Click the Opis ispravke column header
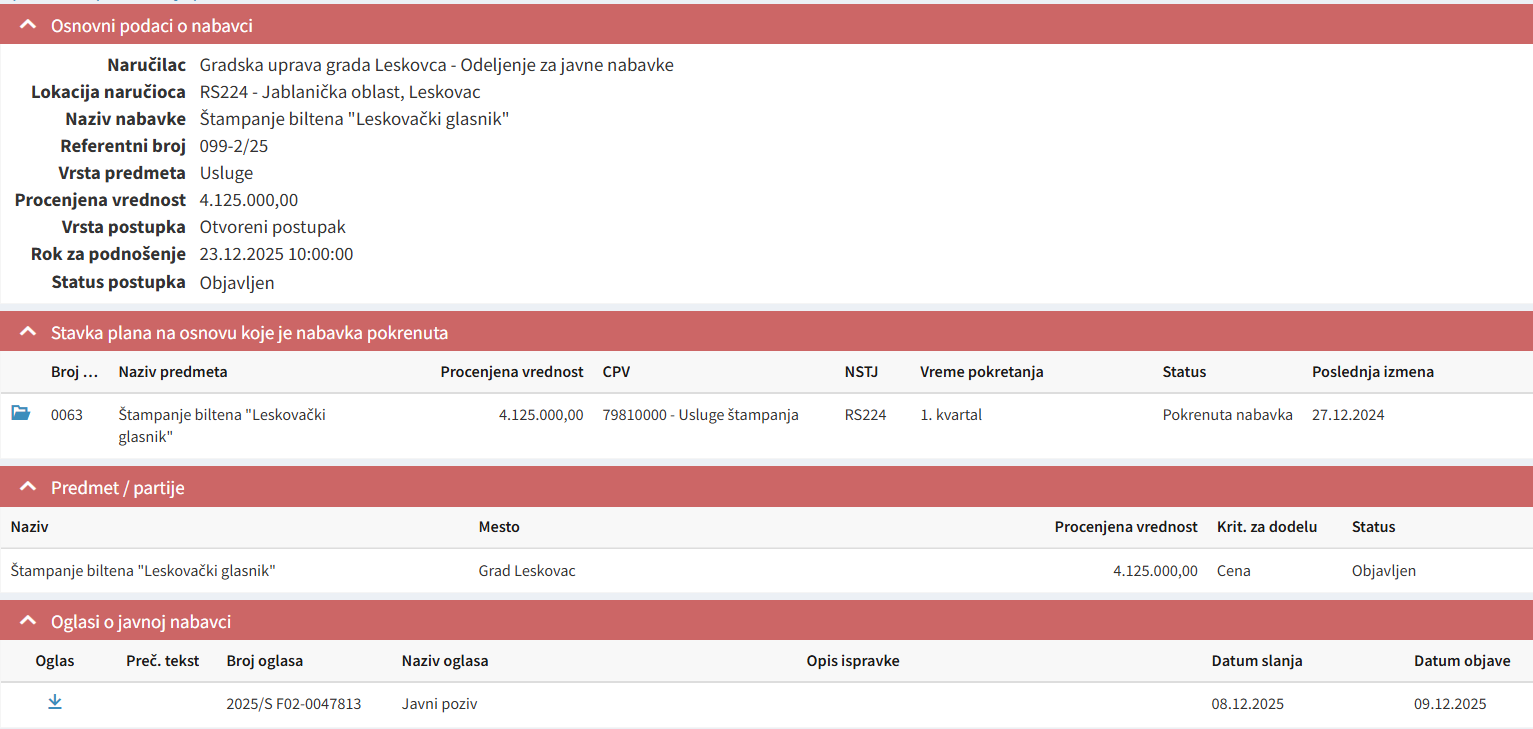 pos(852,661)
